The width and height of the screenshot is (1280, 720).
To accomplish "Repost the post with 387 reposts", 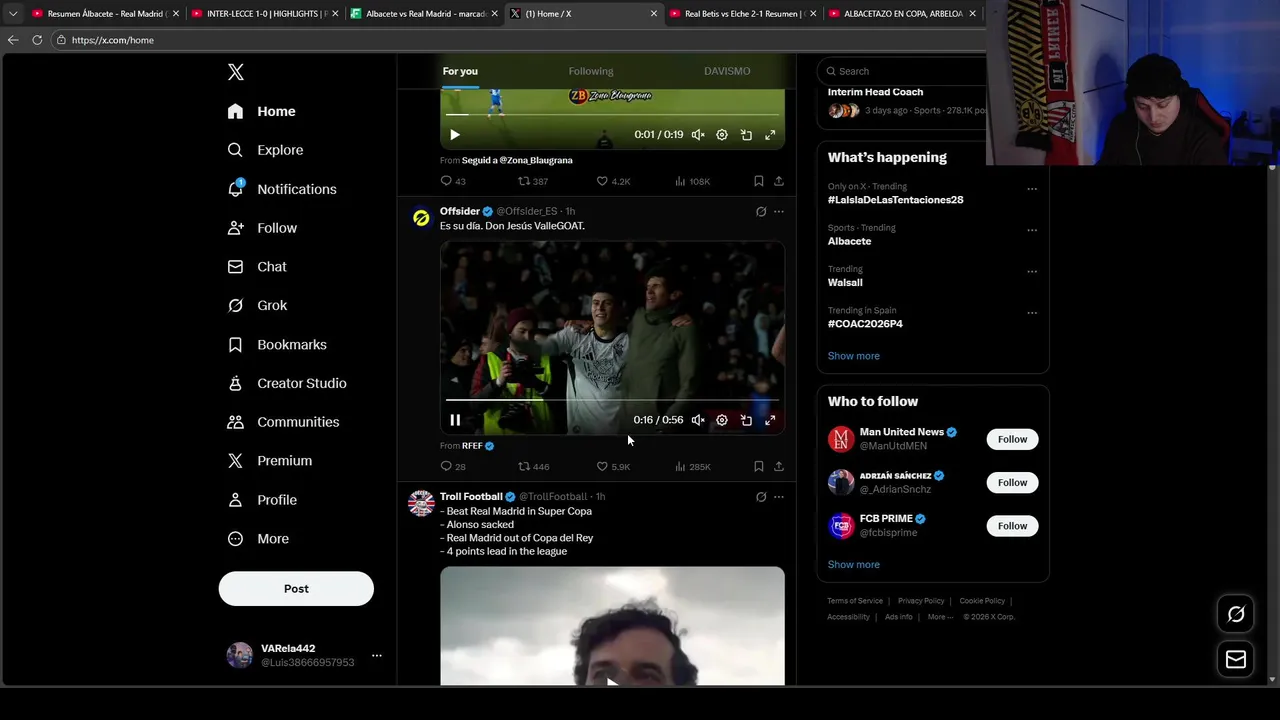I will pos(532,181).
